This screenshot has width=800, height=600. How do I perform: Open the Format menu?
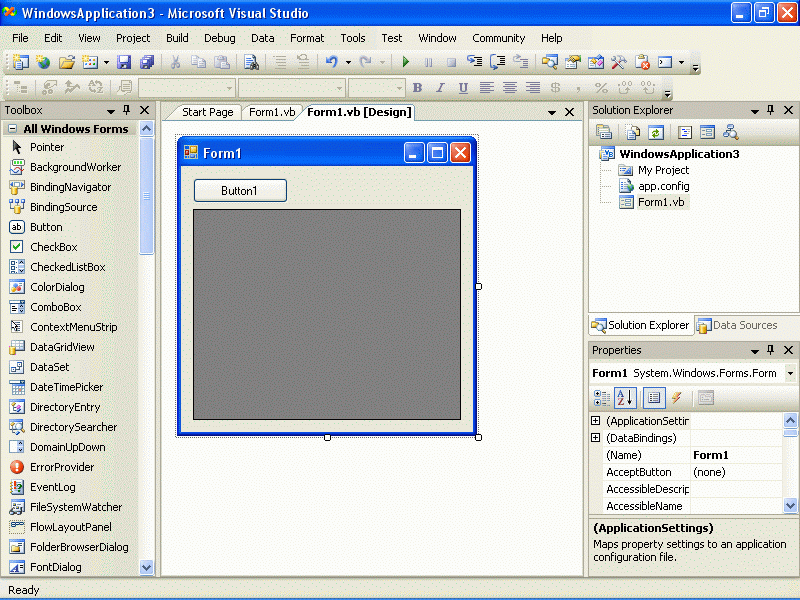pyautogui.click(x=307, y=38)
